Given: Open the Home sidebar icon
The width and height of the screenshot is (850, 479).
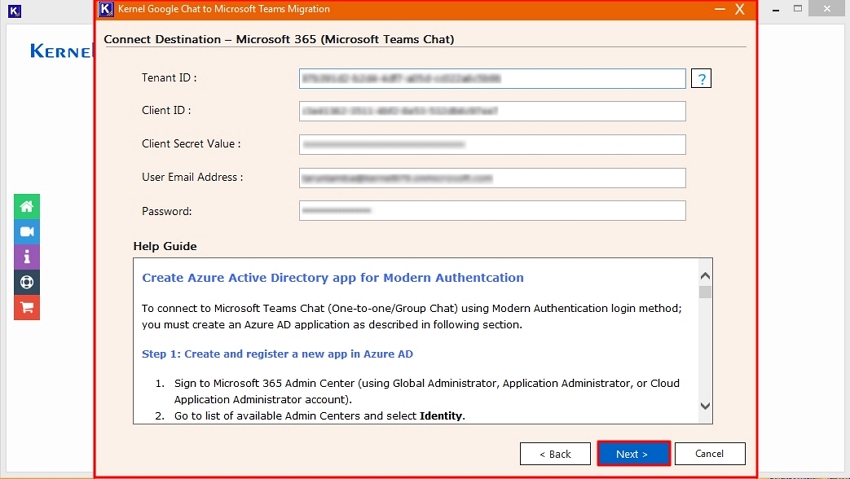Looking at the screenshot, I should 27,206.
